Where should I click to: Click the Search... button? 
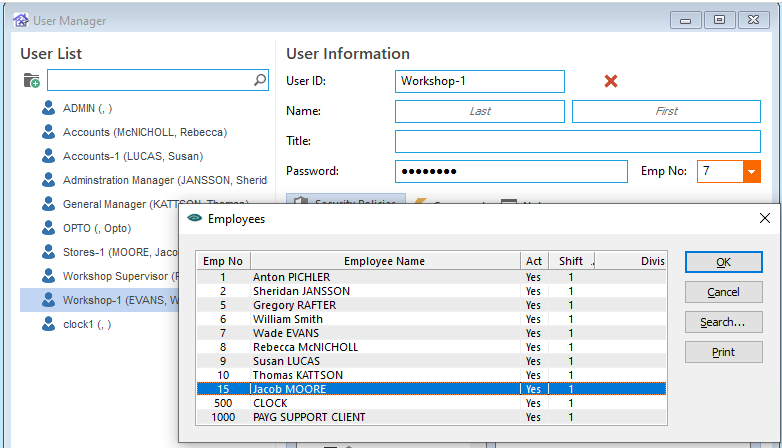click(723, 322)
